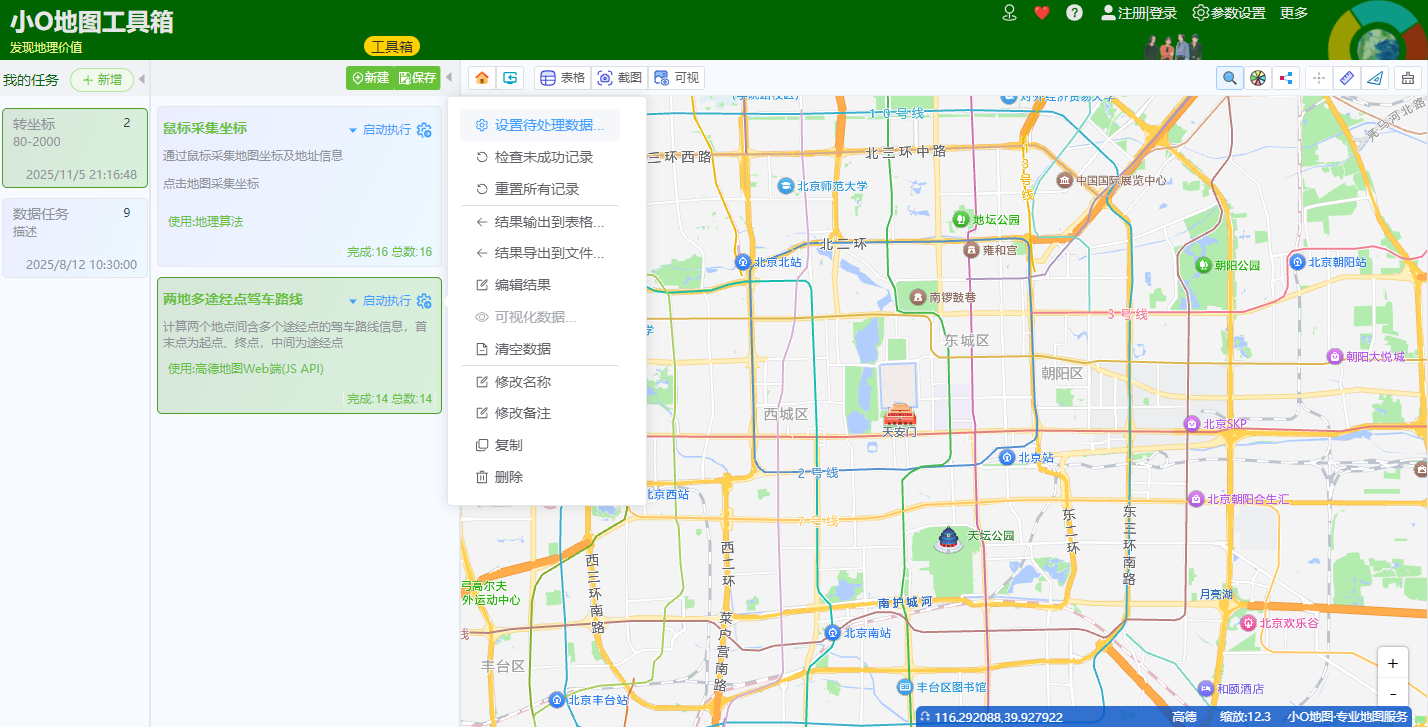Open the 更多 menu
1428x727 pixels.
point(1294,13)
